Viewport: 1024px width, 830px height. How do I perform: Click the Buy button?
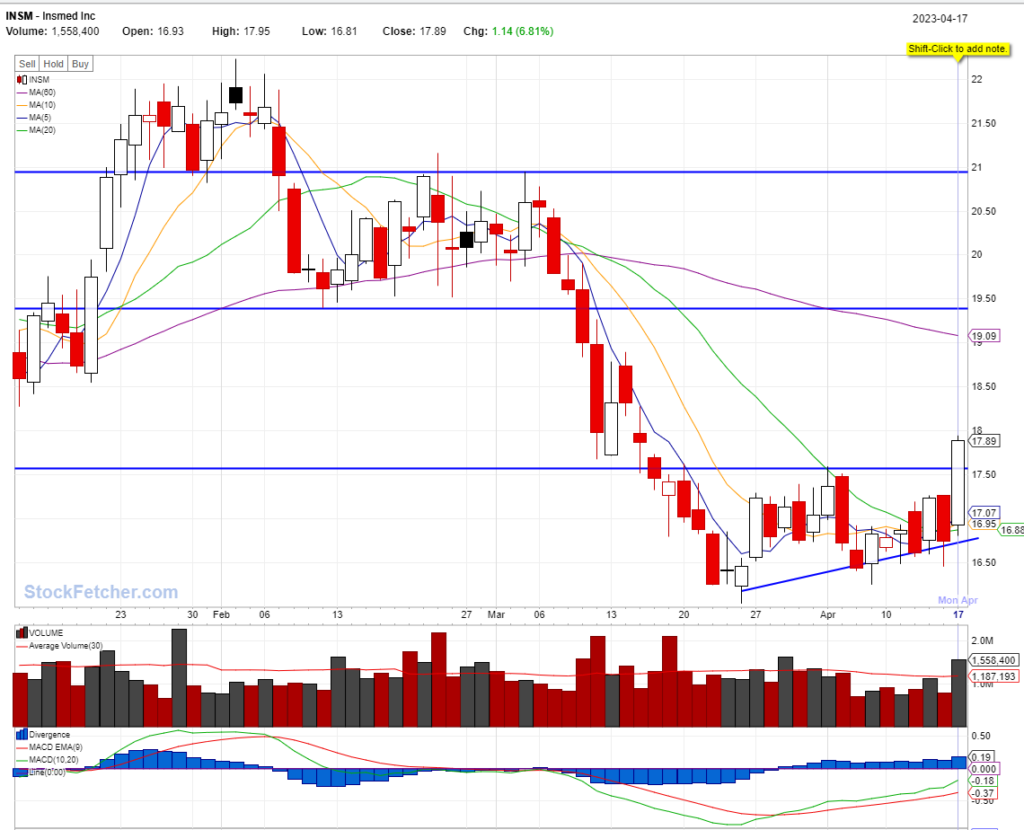pyautogui.click(x=80, y=63)
